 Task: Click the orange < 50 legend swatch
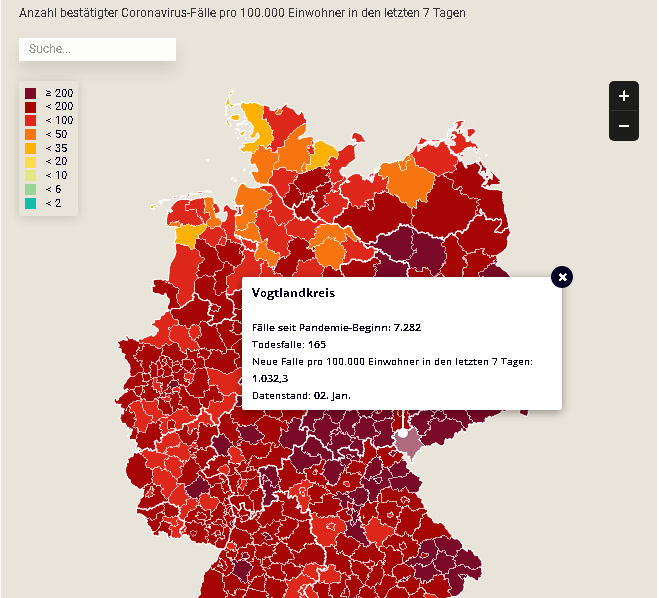(x=31, y=134)
